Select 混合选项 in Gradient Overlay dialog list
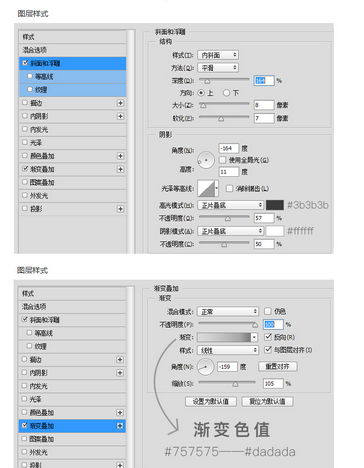 (72, 307)
